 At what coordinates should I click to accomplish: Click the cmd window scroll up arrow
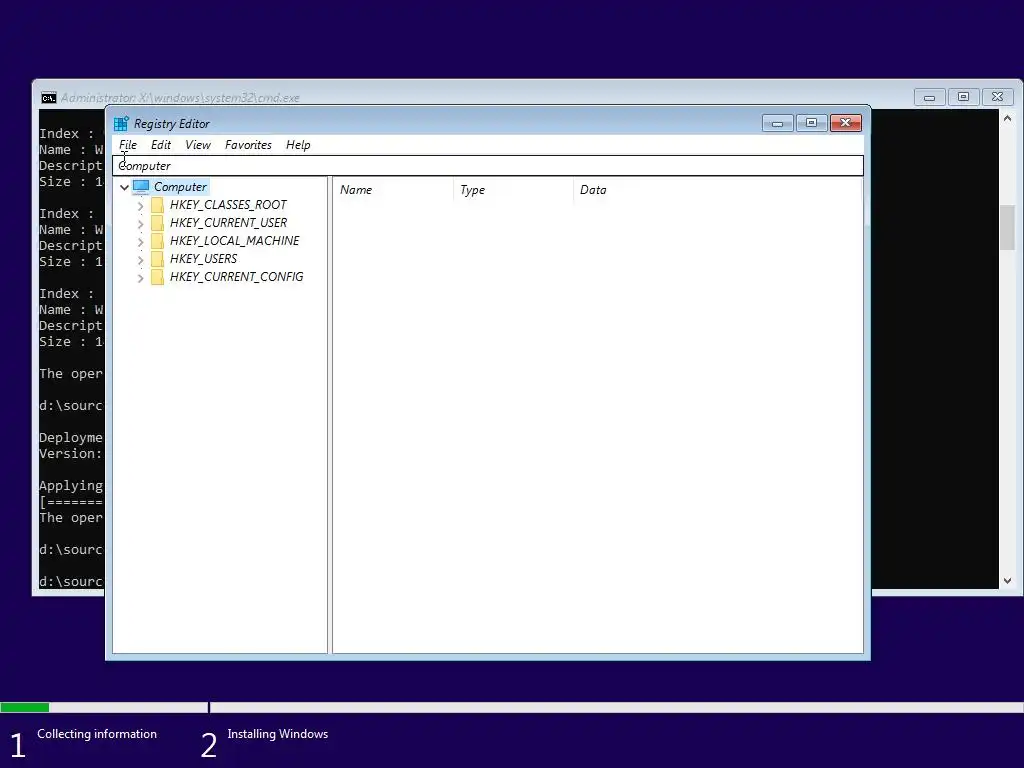1007,119
